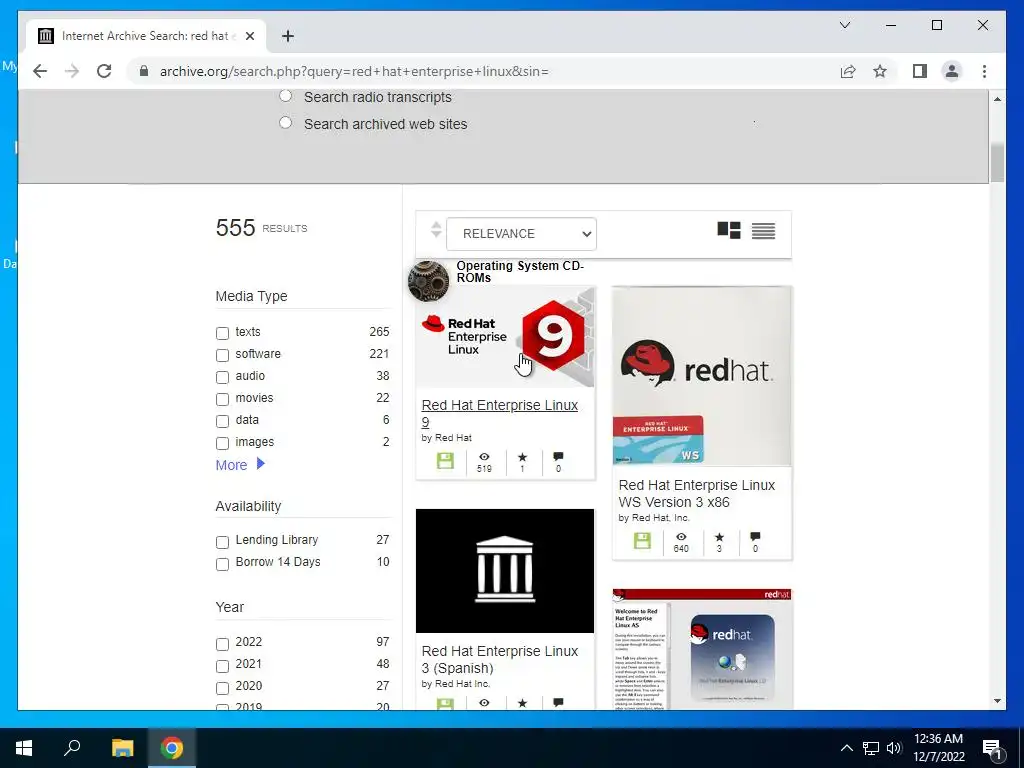Select the Internet Archive Search tab

[x=145, y=36]
